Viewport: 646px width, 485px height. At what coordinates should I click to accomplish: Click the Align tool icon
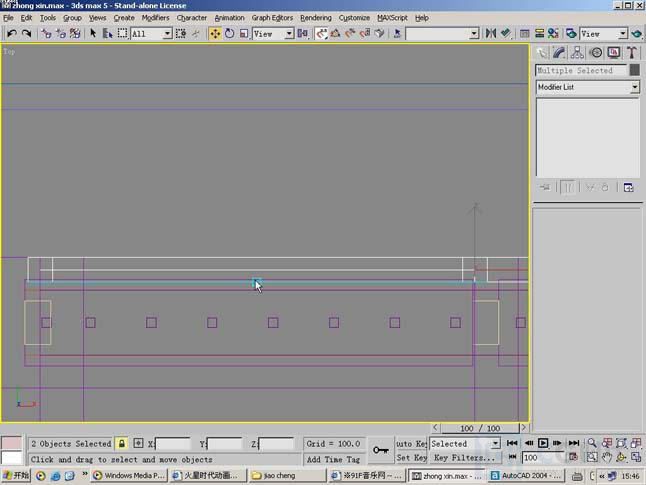(506, 33)
